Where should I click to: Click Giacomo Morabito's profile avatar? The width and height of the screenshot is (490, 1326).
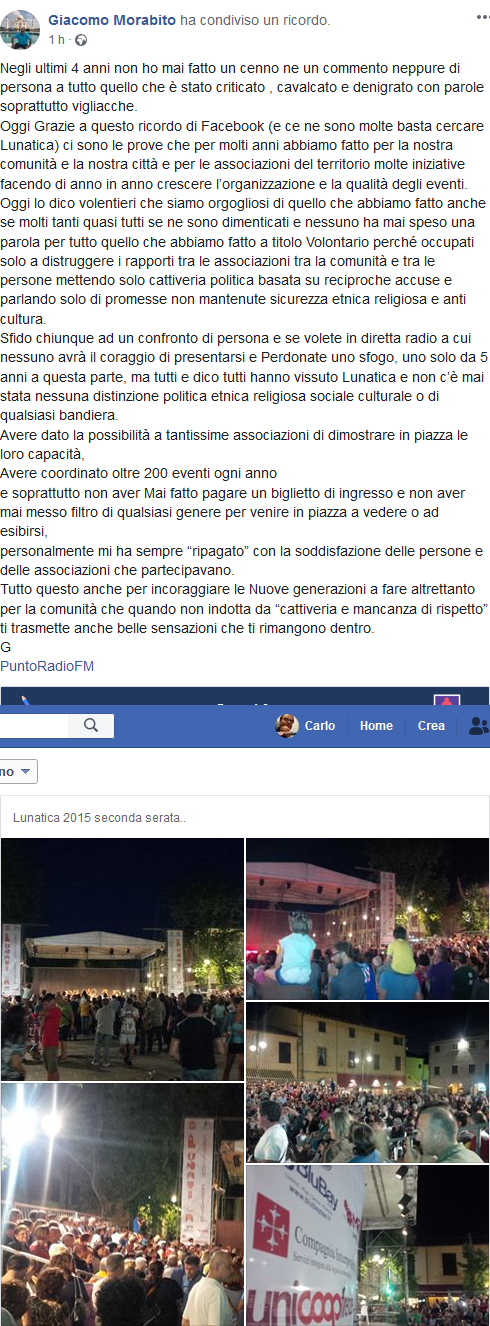click(x=21, y=31)
